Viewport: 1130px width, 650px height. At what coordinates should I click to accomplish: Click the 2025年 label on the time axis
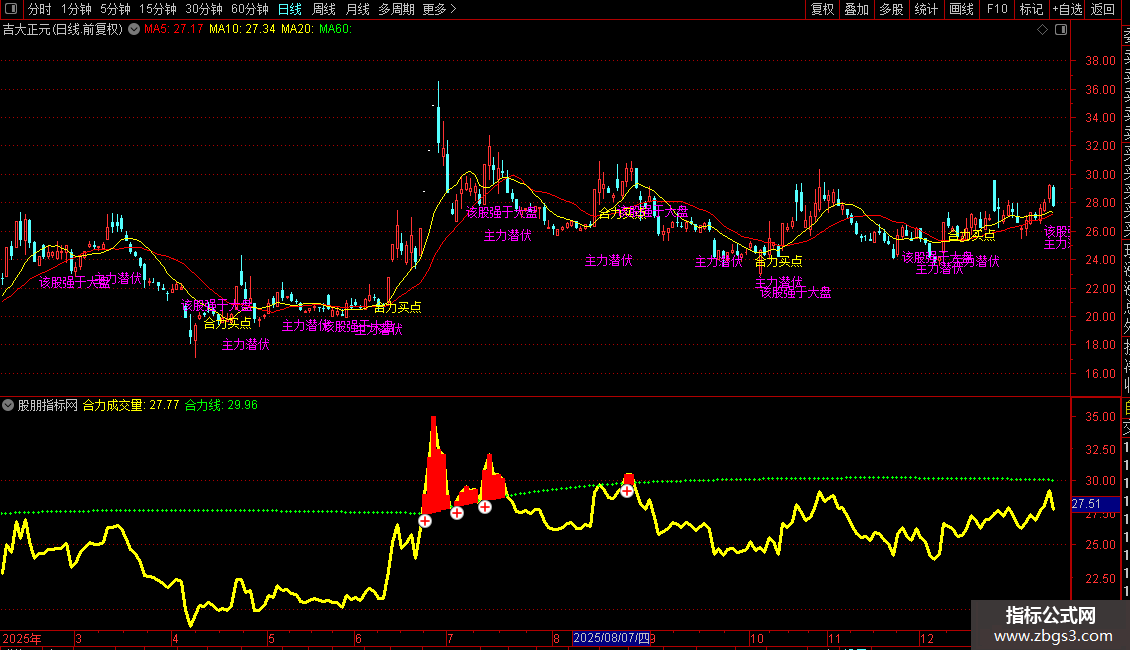coord(22,638)
